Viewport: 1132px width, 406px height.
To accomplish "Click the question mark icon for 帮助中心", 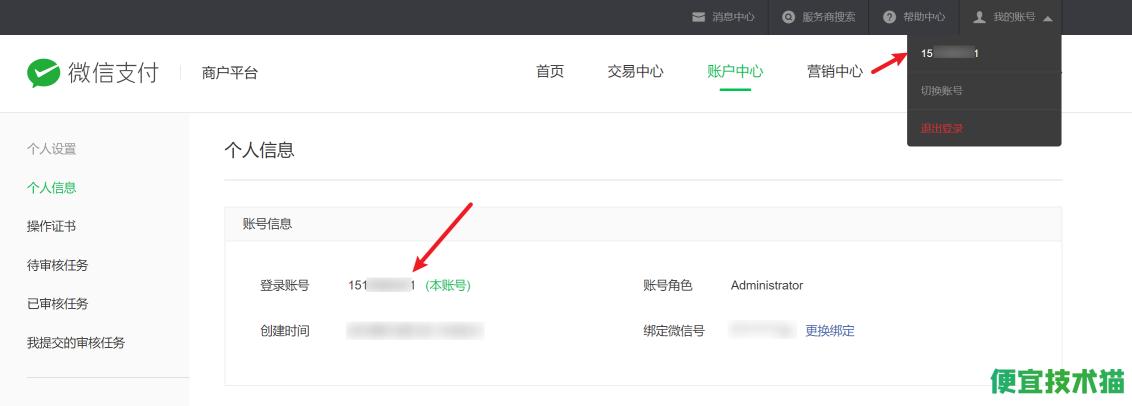I will click(x=889, y=17).
